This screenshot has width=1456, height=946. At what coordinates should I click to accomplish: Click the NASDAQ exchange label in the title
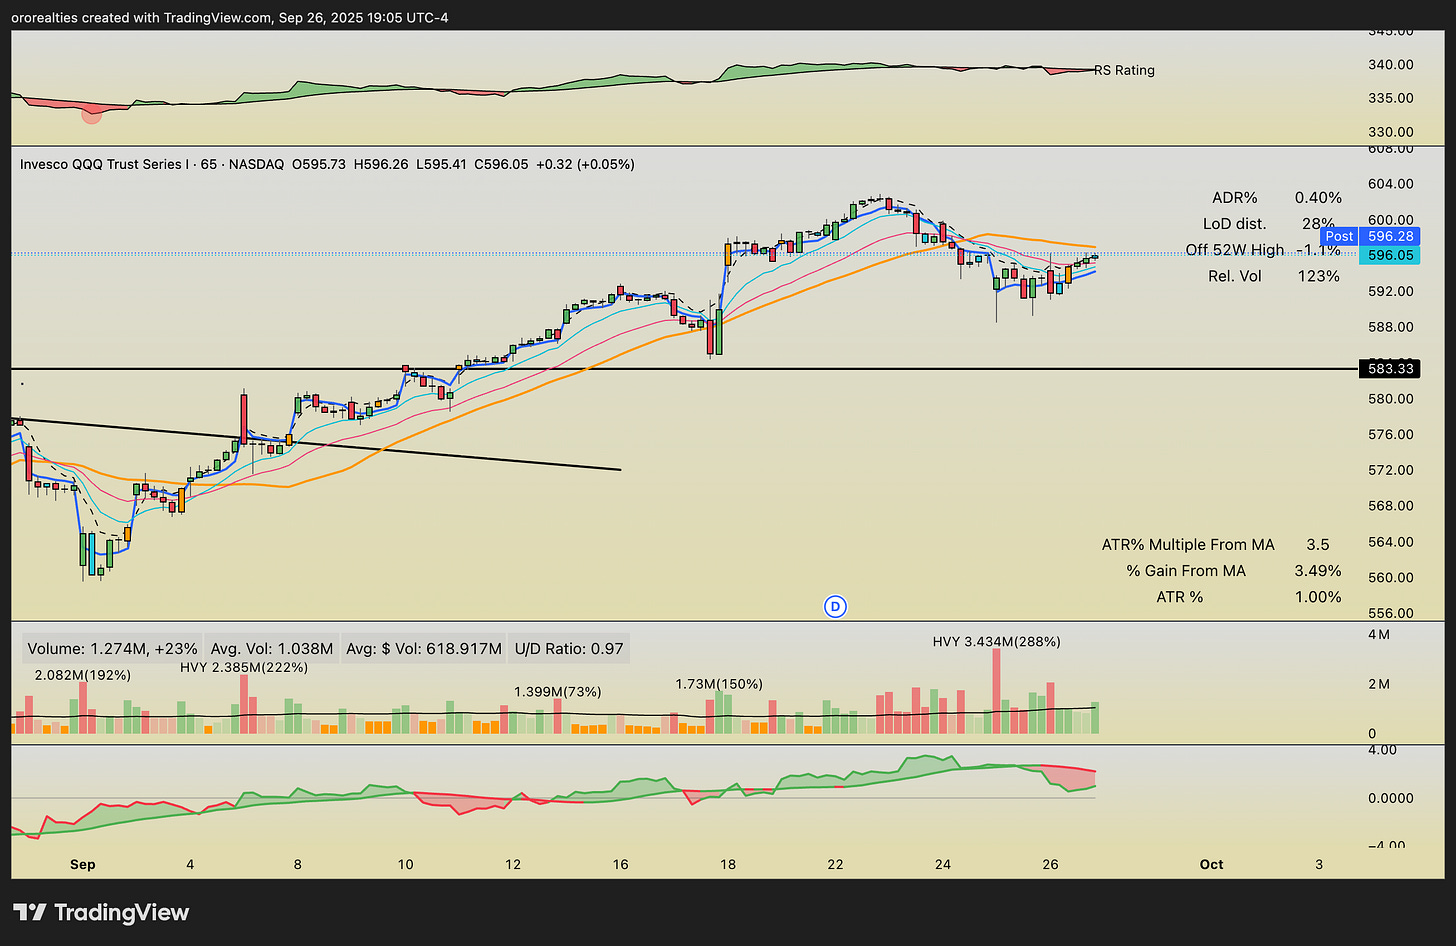click(256, 164)
